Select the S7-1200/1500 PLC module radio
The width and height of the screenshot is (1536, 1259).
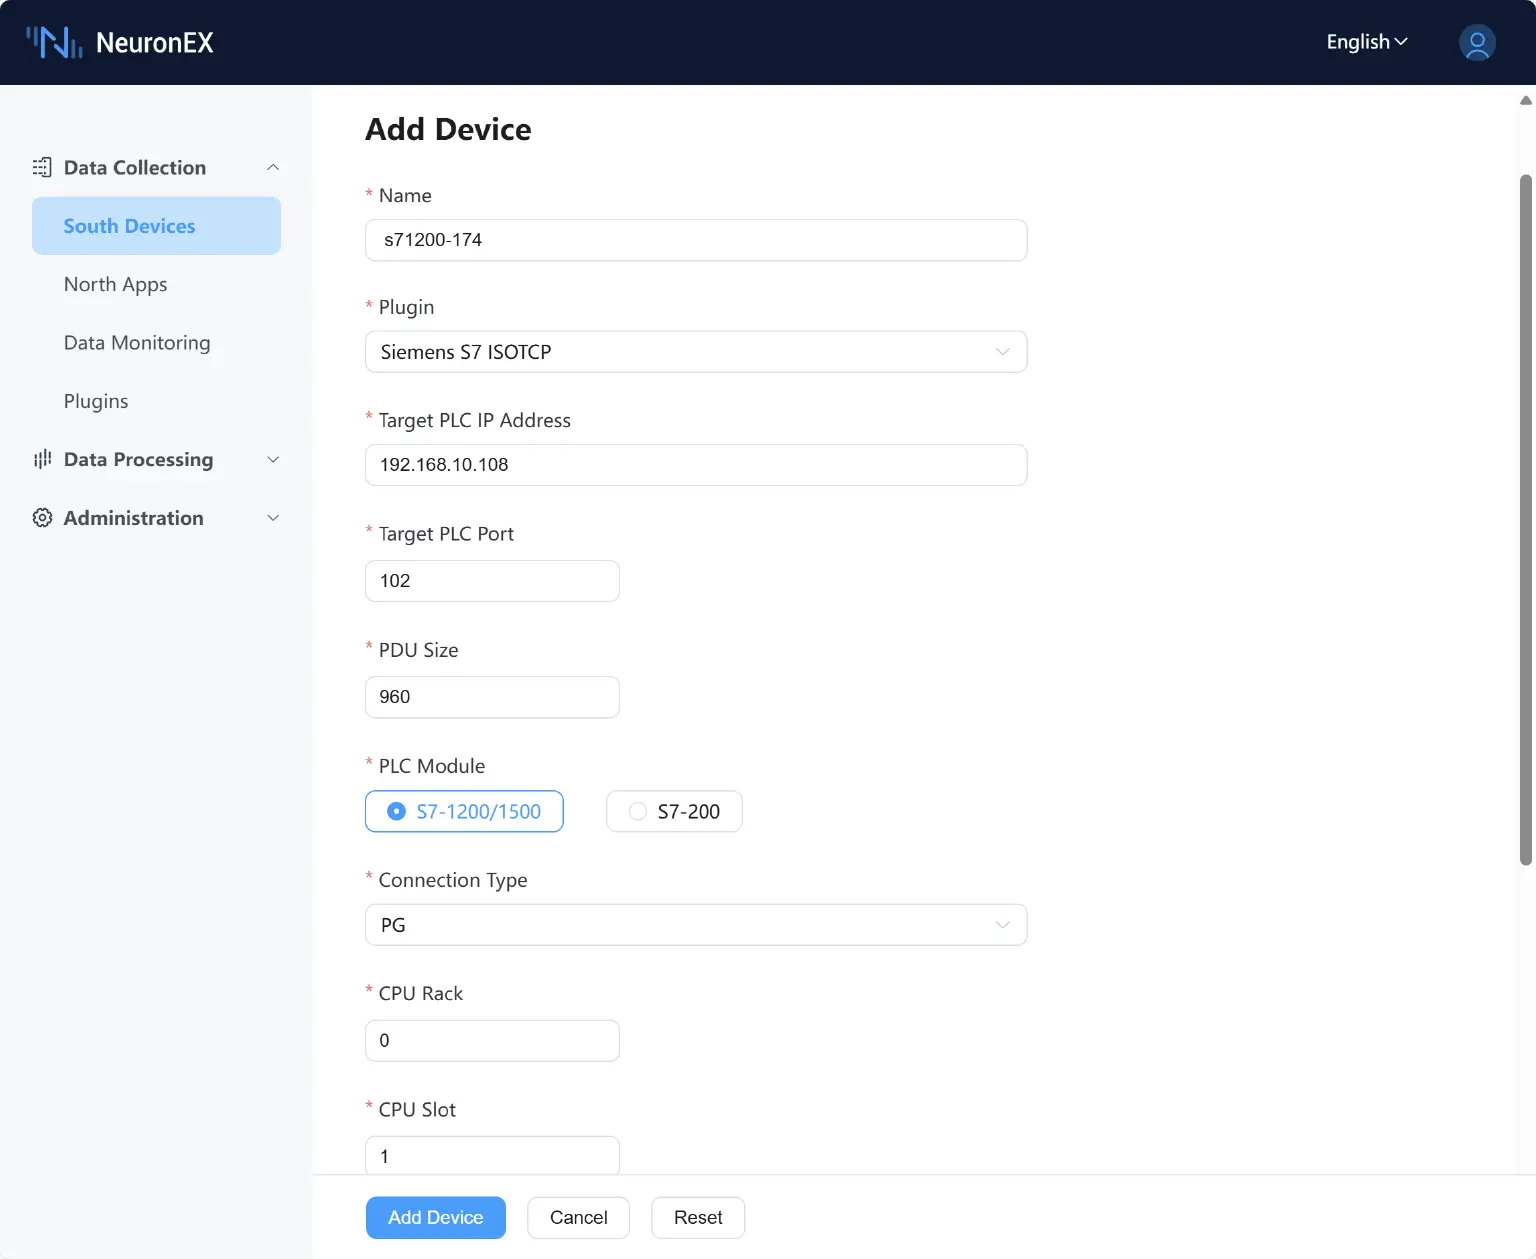(397, 811)
